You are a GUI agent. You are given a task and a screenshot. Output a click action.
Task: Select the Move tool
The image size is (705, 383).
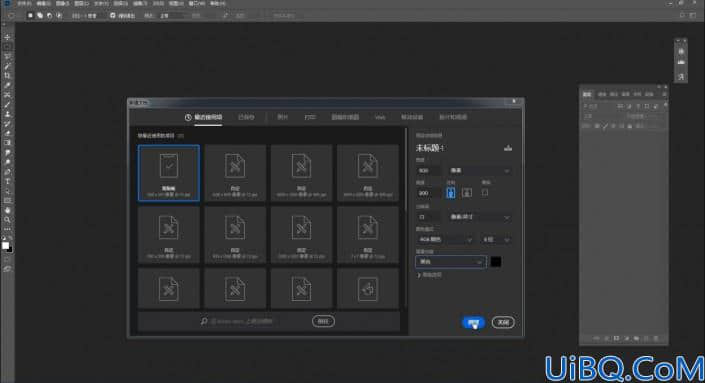7,37
